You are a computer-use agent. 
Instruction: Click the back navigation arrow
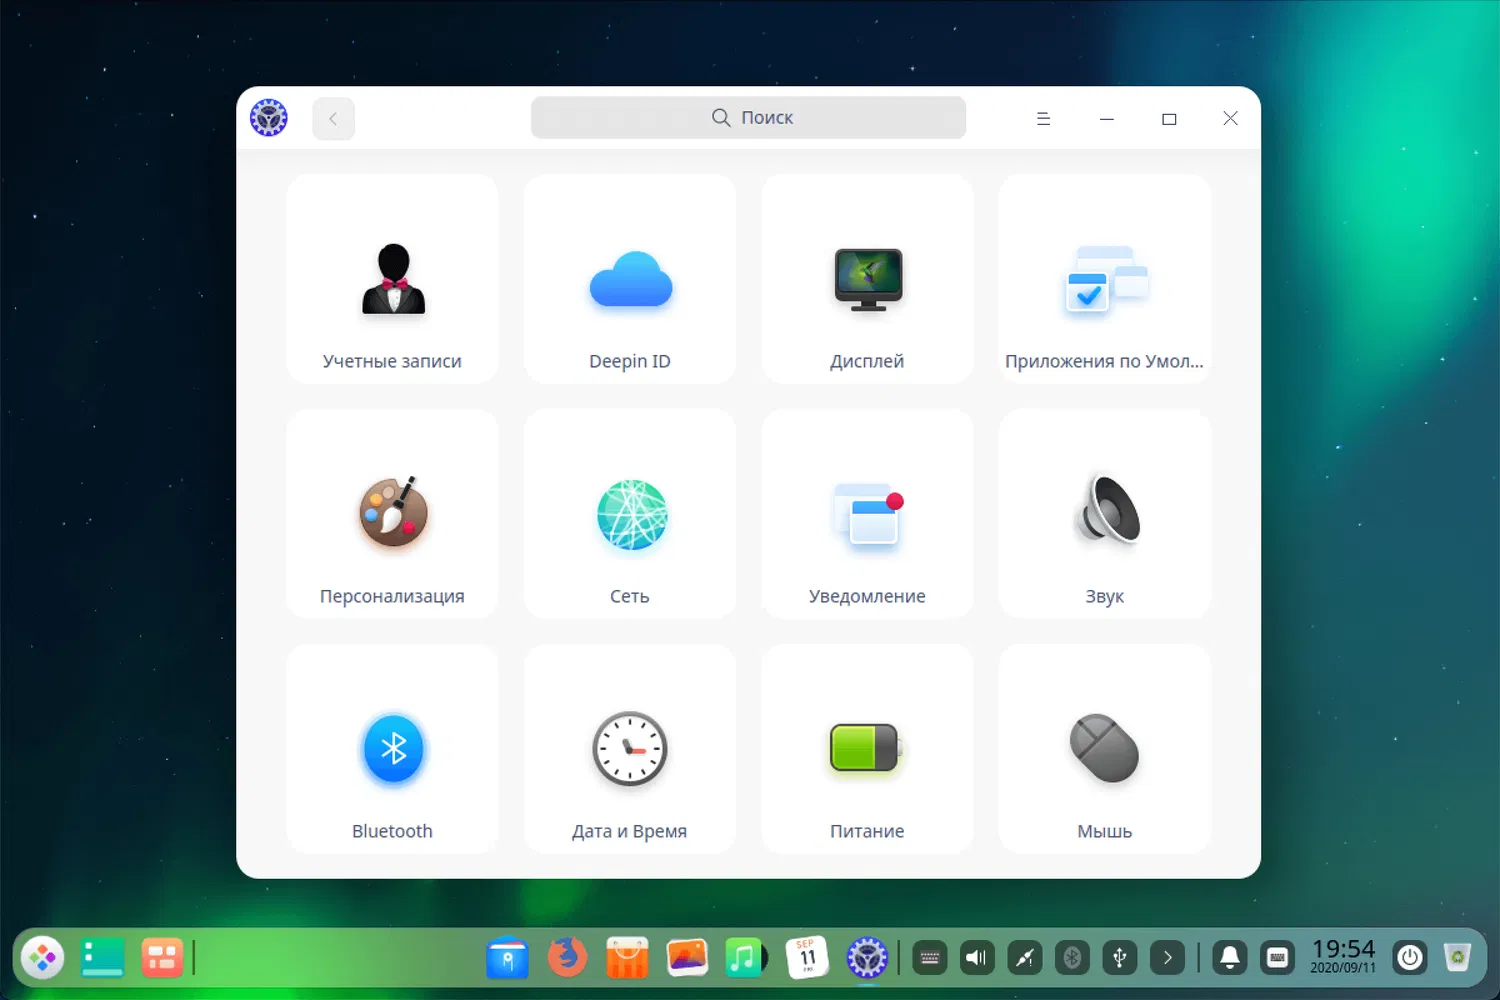pyautogui.click(x=333, y=118)
